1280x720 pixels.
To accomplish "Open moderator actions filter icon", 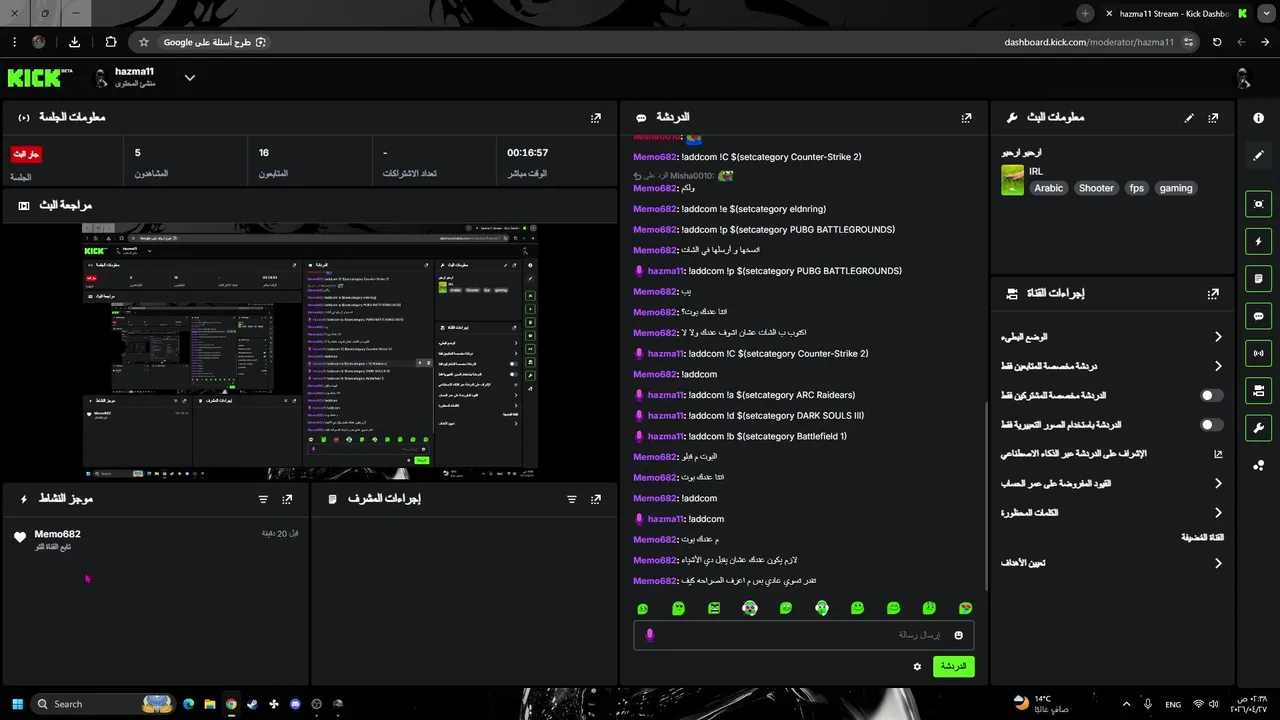I will pyautogui.click(x=572, y=498).
